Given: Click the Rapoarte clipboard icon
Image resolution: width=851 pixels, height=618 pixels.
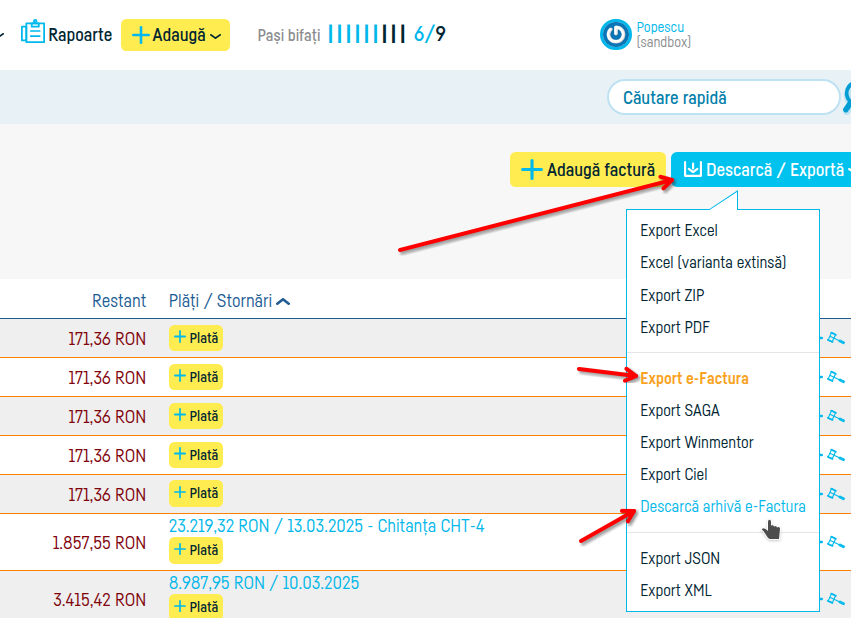Looking at the screenshot, I should tap(33, 34).
